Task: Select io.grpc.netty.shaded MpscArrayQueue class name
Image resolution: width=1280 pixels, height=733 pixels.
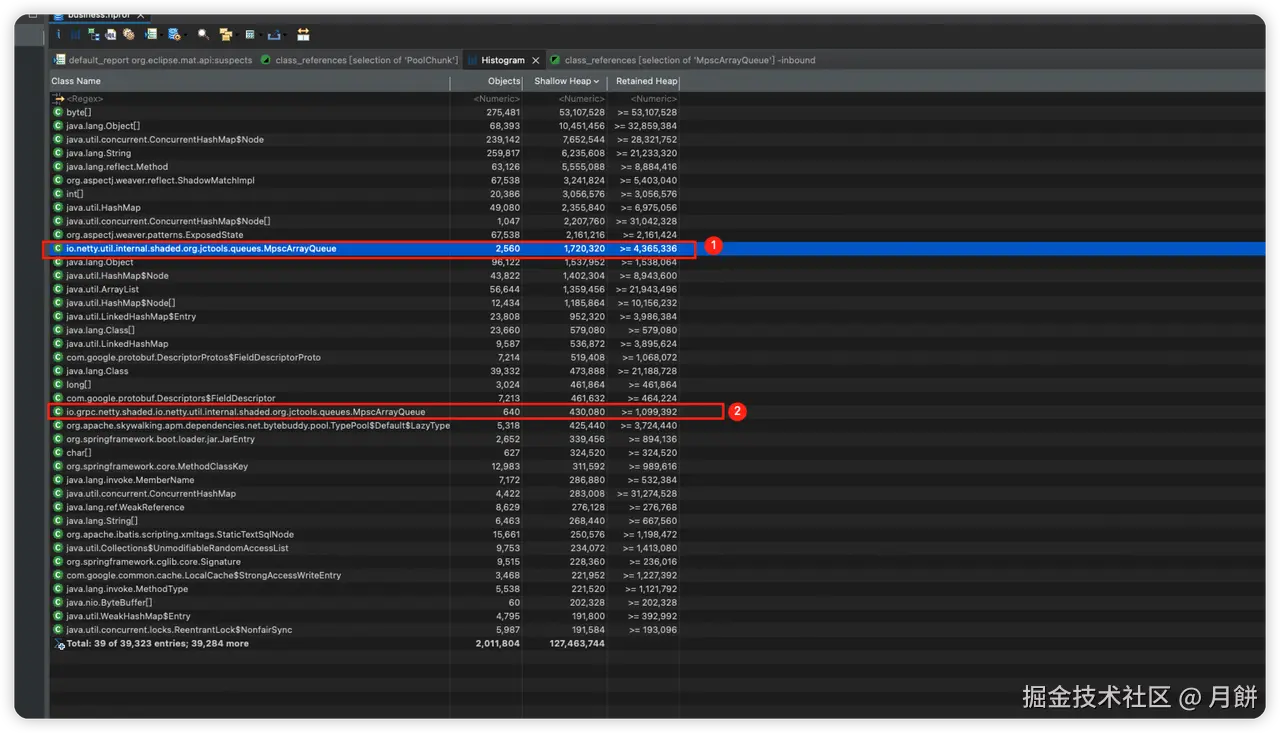Action: click(246, 412)
